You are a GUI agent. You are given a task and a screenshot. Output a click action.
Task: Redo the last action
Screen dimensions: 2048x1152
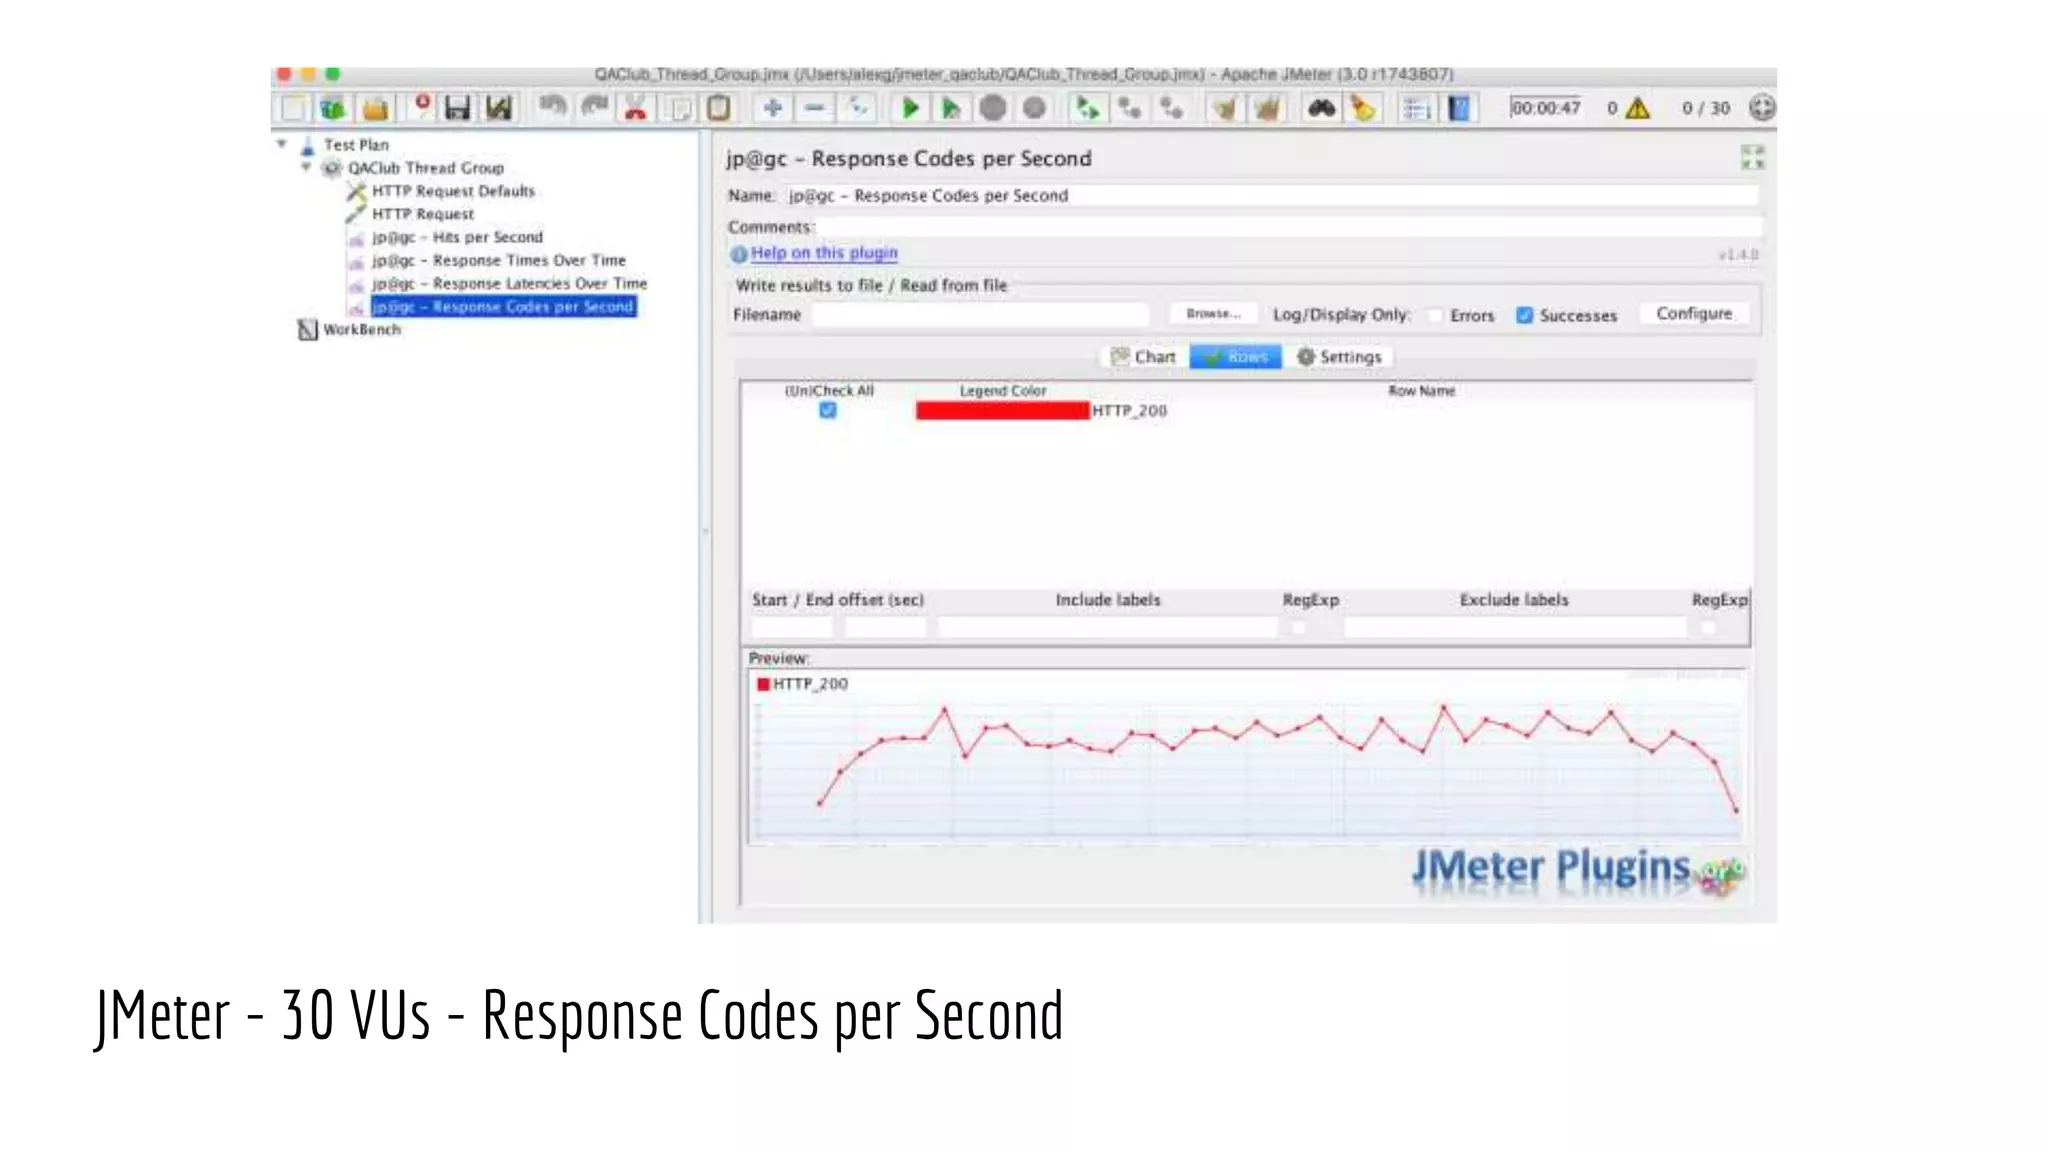click(595, 107)
